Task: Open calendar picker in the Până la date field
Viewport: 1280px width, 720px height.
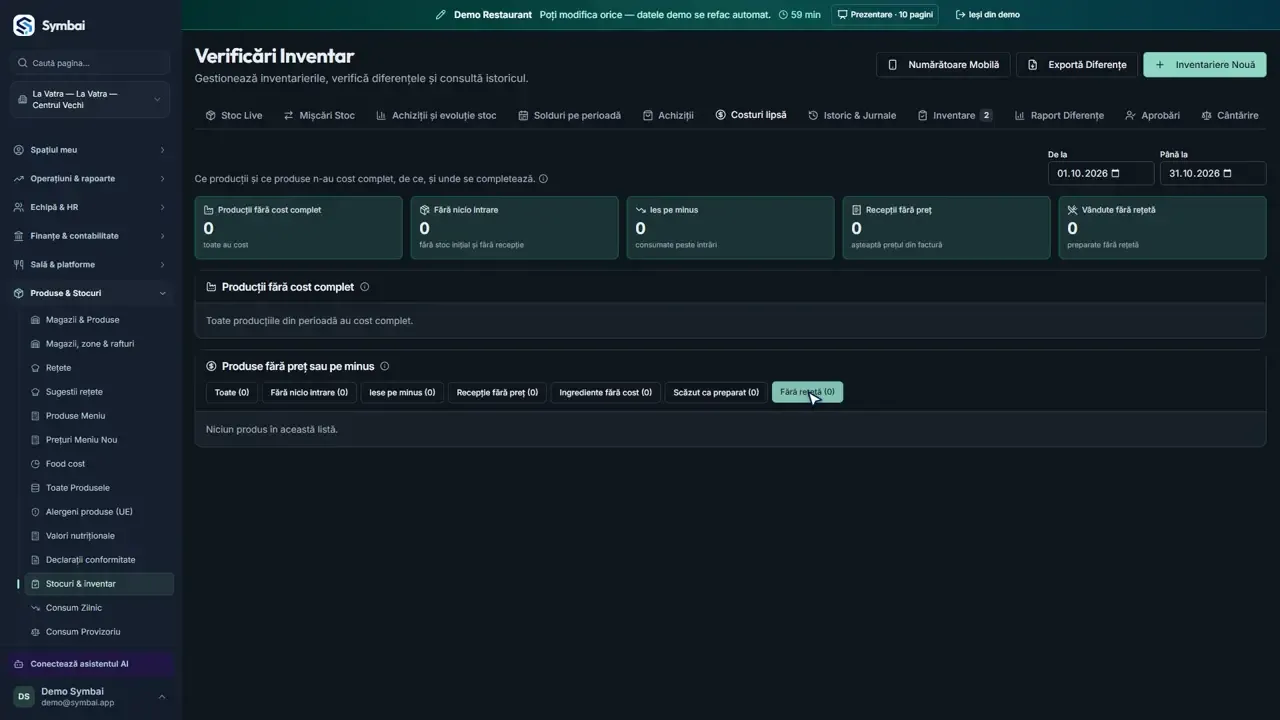Action: [1228, 173]
